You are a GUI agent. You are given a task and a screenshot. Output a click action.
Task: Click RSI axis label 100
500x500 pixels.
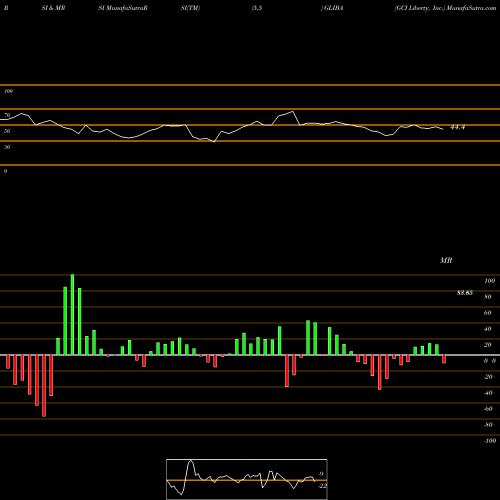(x=9, y=91)
